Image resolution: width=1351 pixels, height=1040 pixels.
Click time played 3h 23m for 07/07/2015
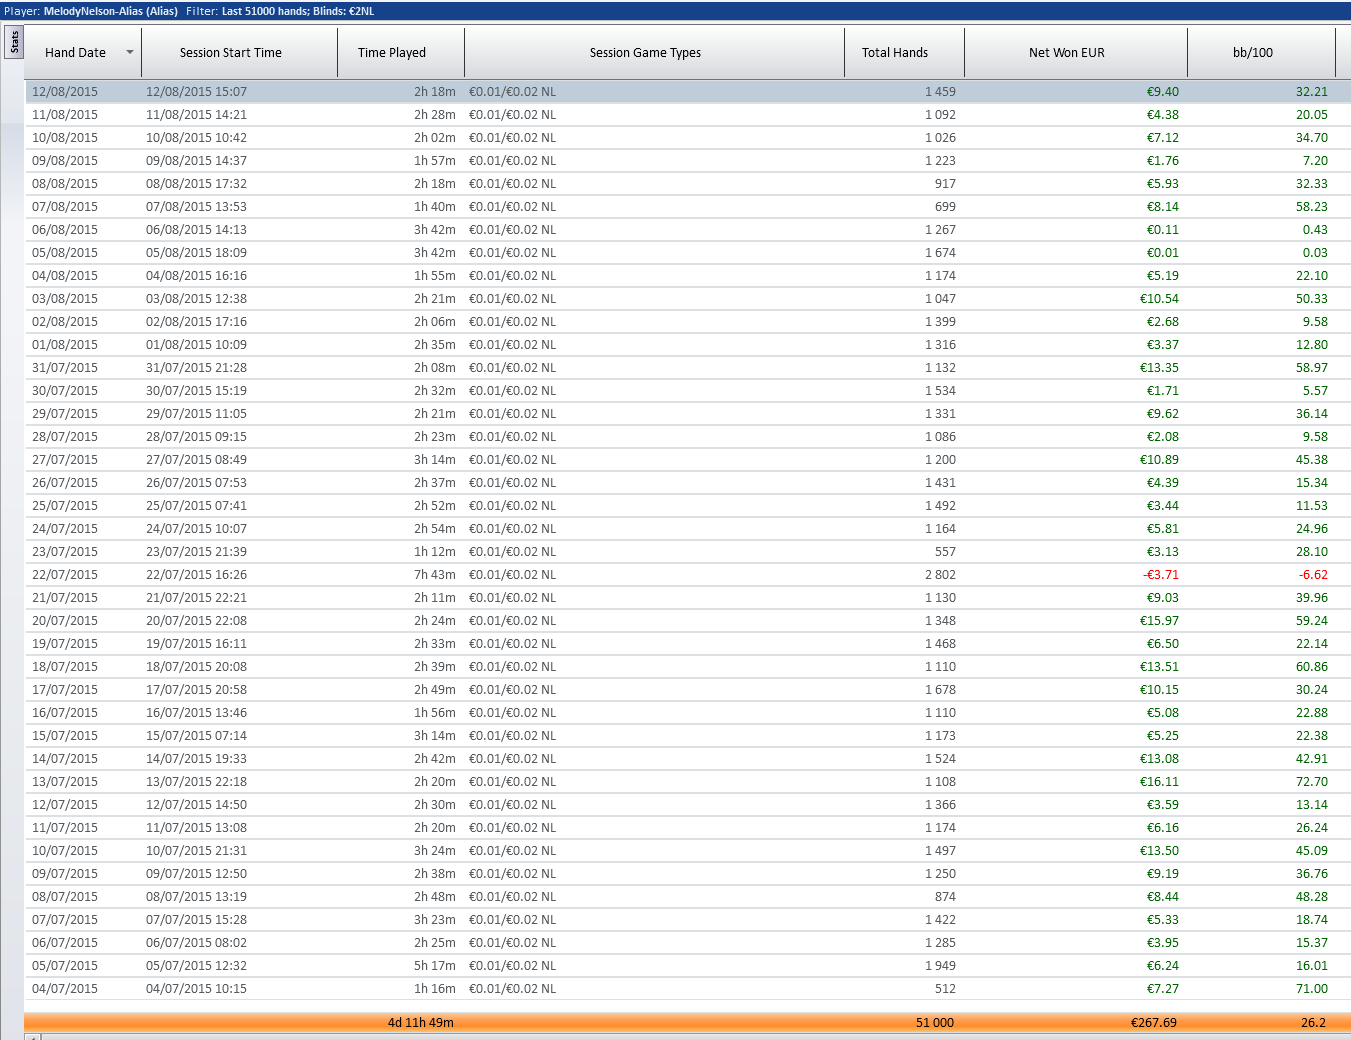[x=435, y=920]
